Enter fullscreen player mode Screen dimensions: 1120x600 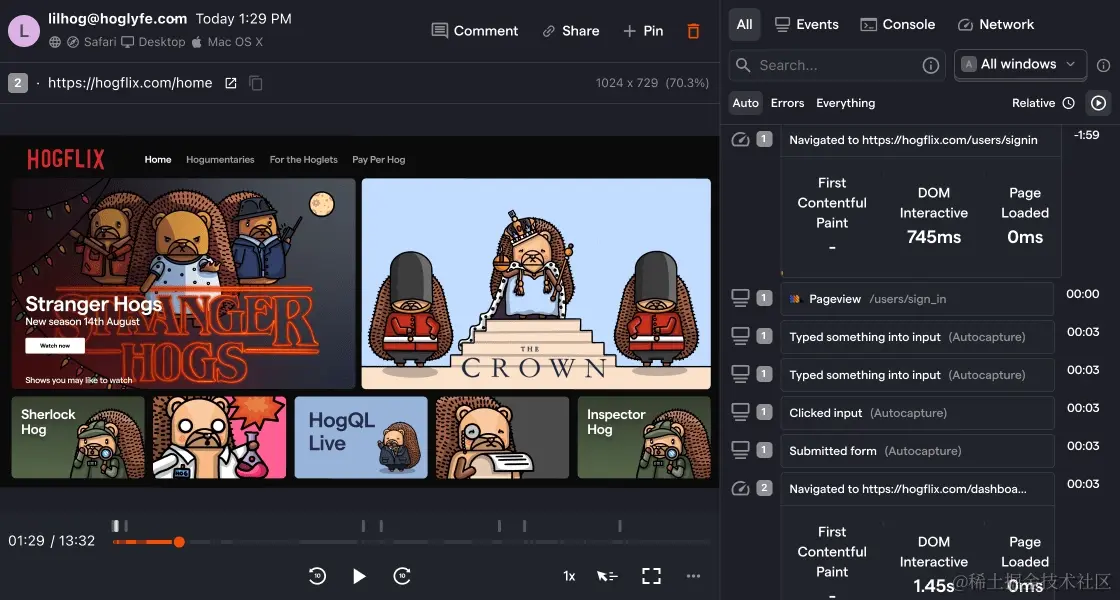click(651, 576)
